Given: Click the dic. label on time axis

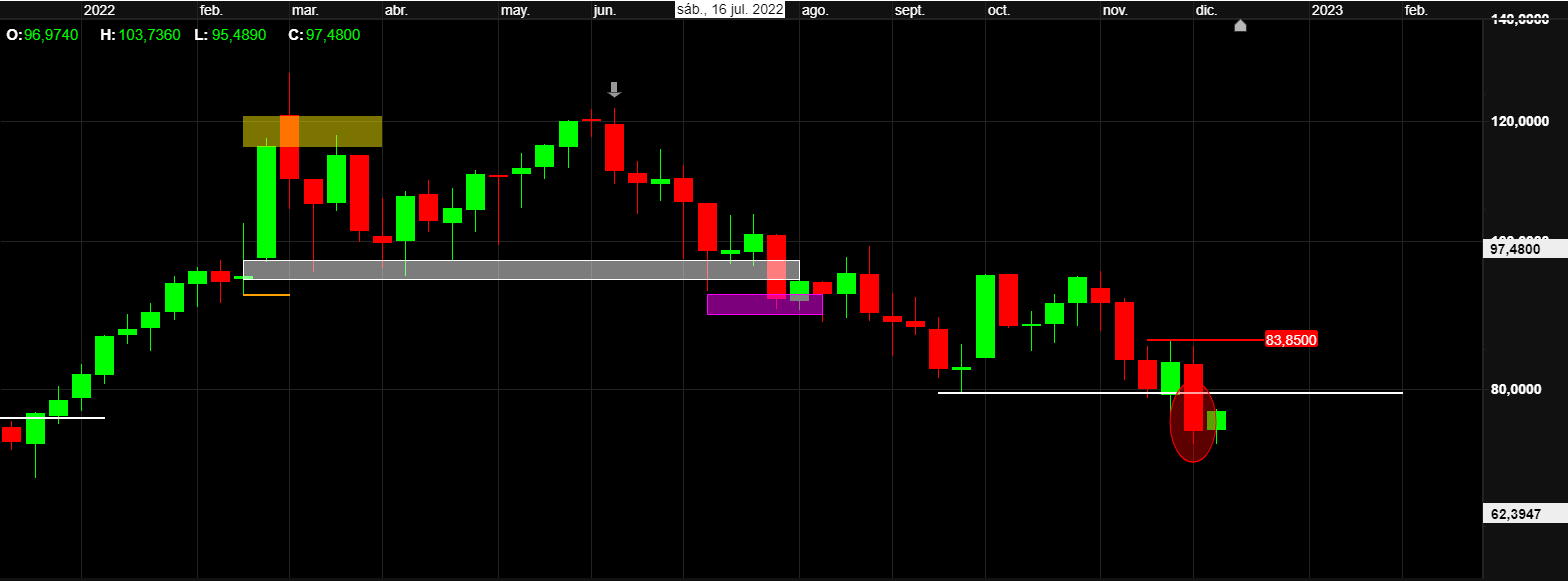Looking at the screenshot, I should pyautogui.click(x=1206, y=10).
